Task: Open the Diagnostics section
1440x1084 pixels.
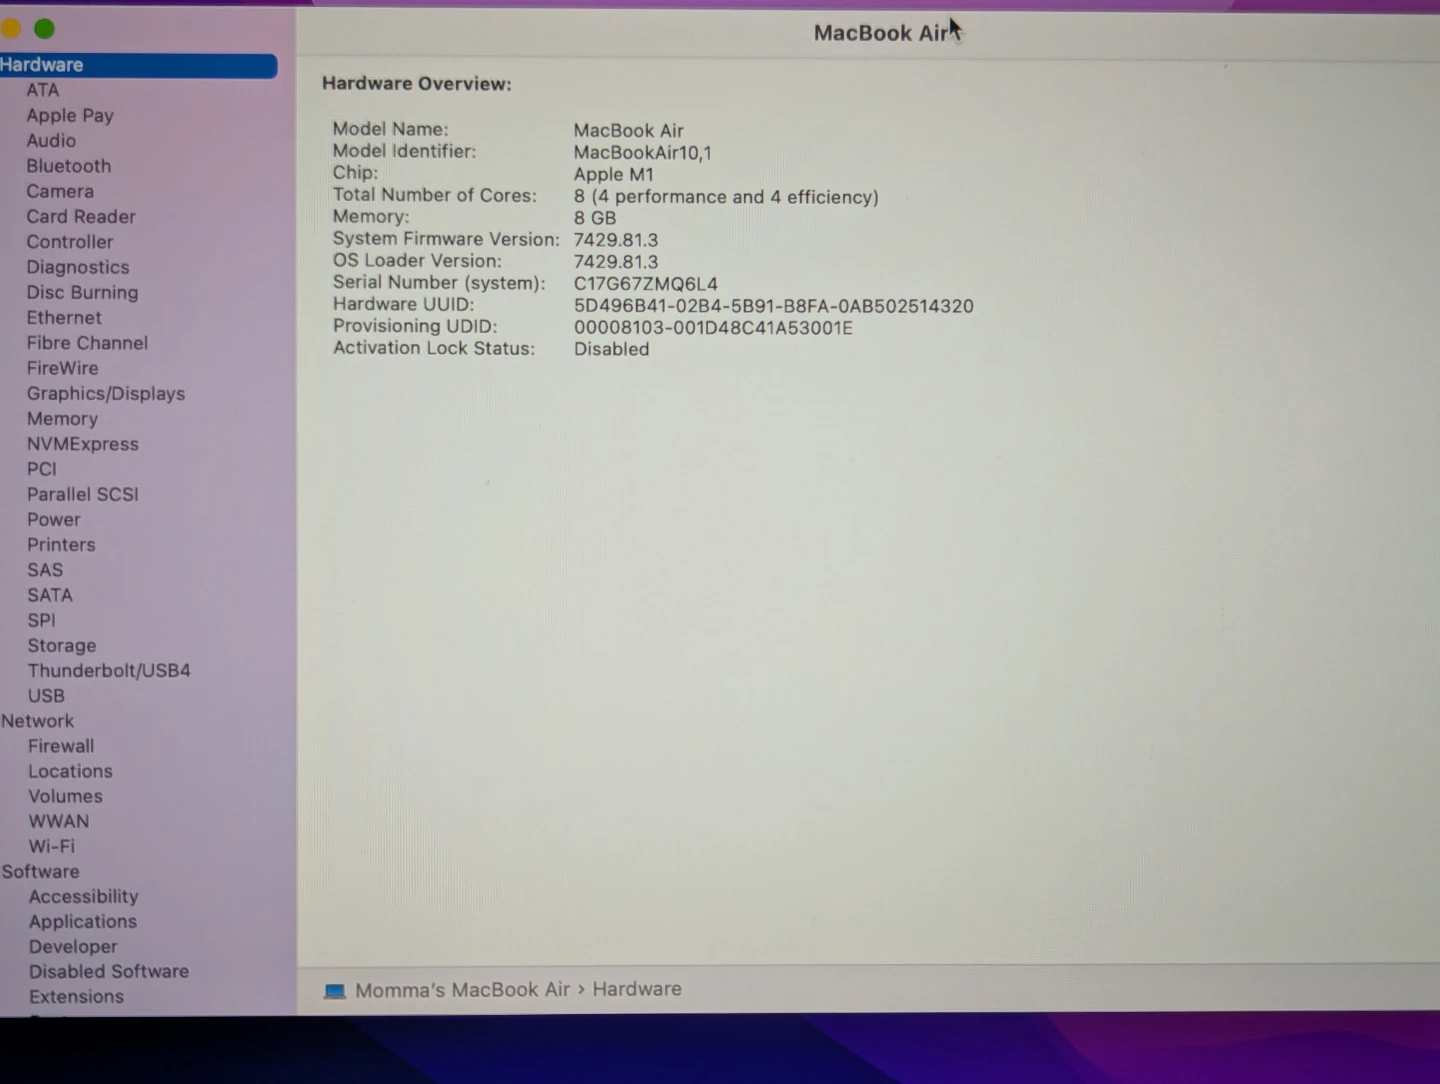Action: 78,267
